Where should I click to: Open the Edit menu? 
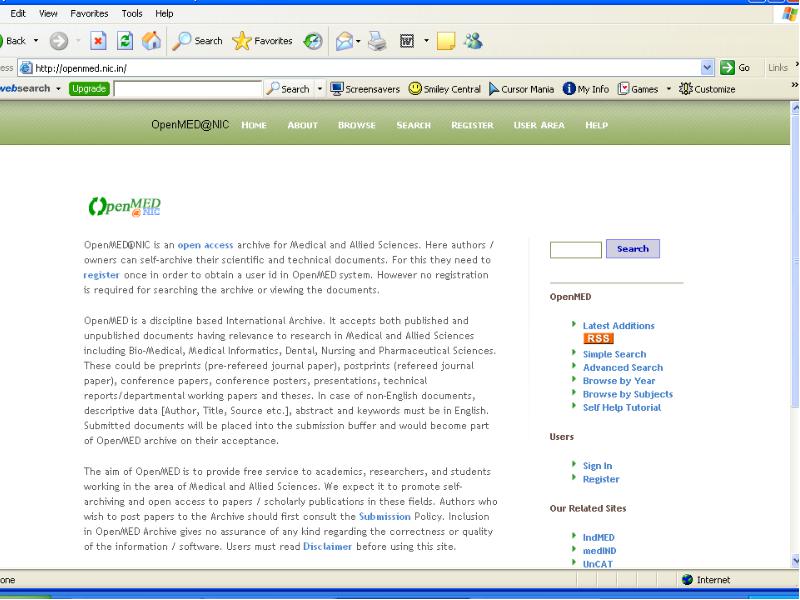point(18,14)
